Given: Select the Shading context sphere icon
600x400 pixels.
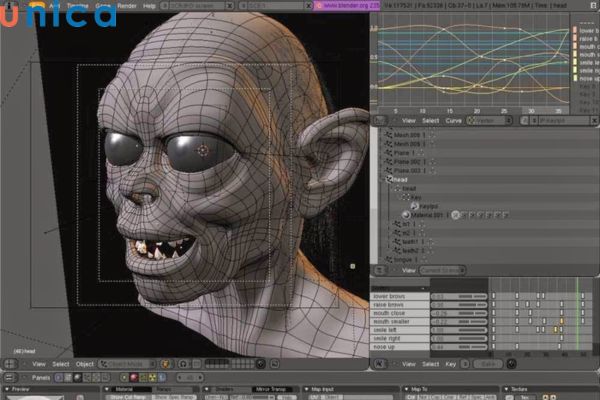Looking at the screenshot, I should coord(77,378).
